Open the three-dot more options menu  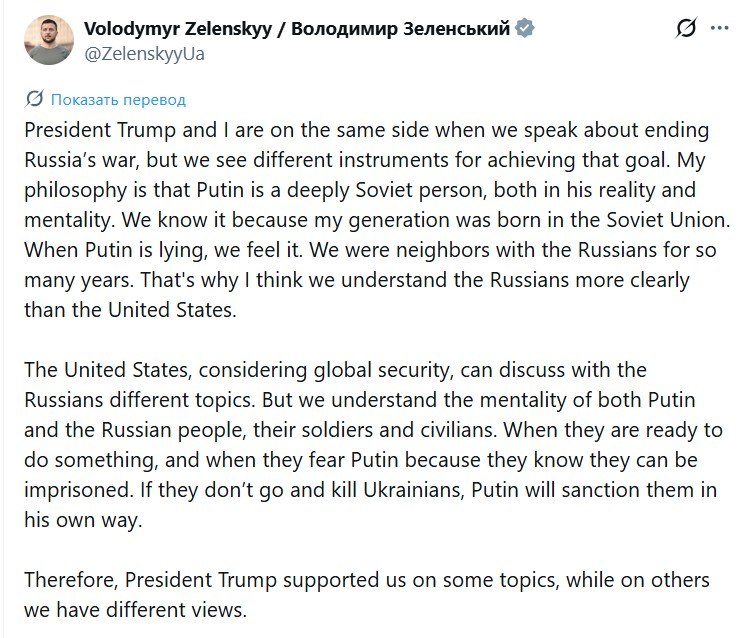[719, 28]
